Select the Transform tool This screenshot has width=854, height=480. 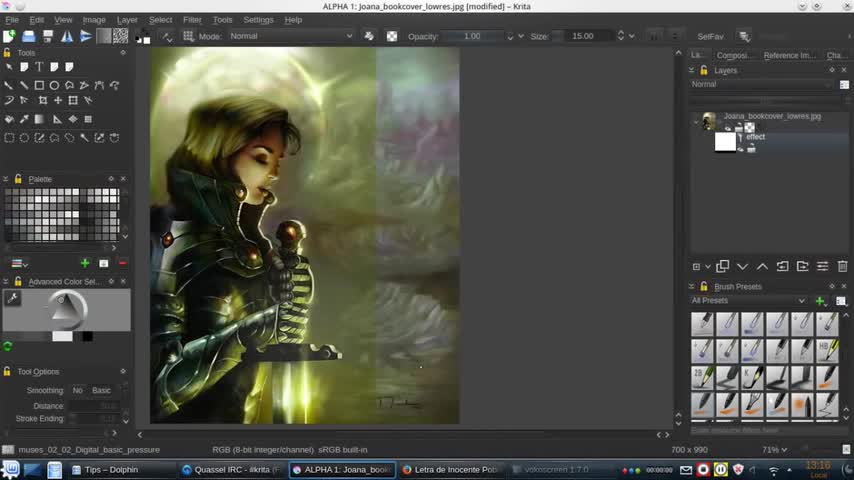[73, 100]
